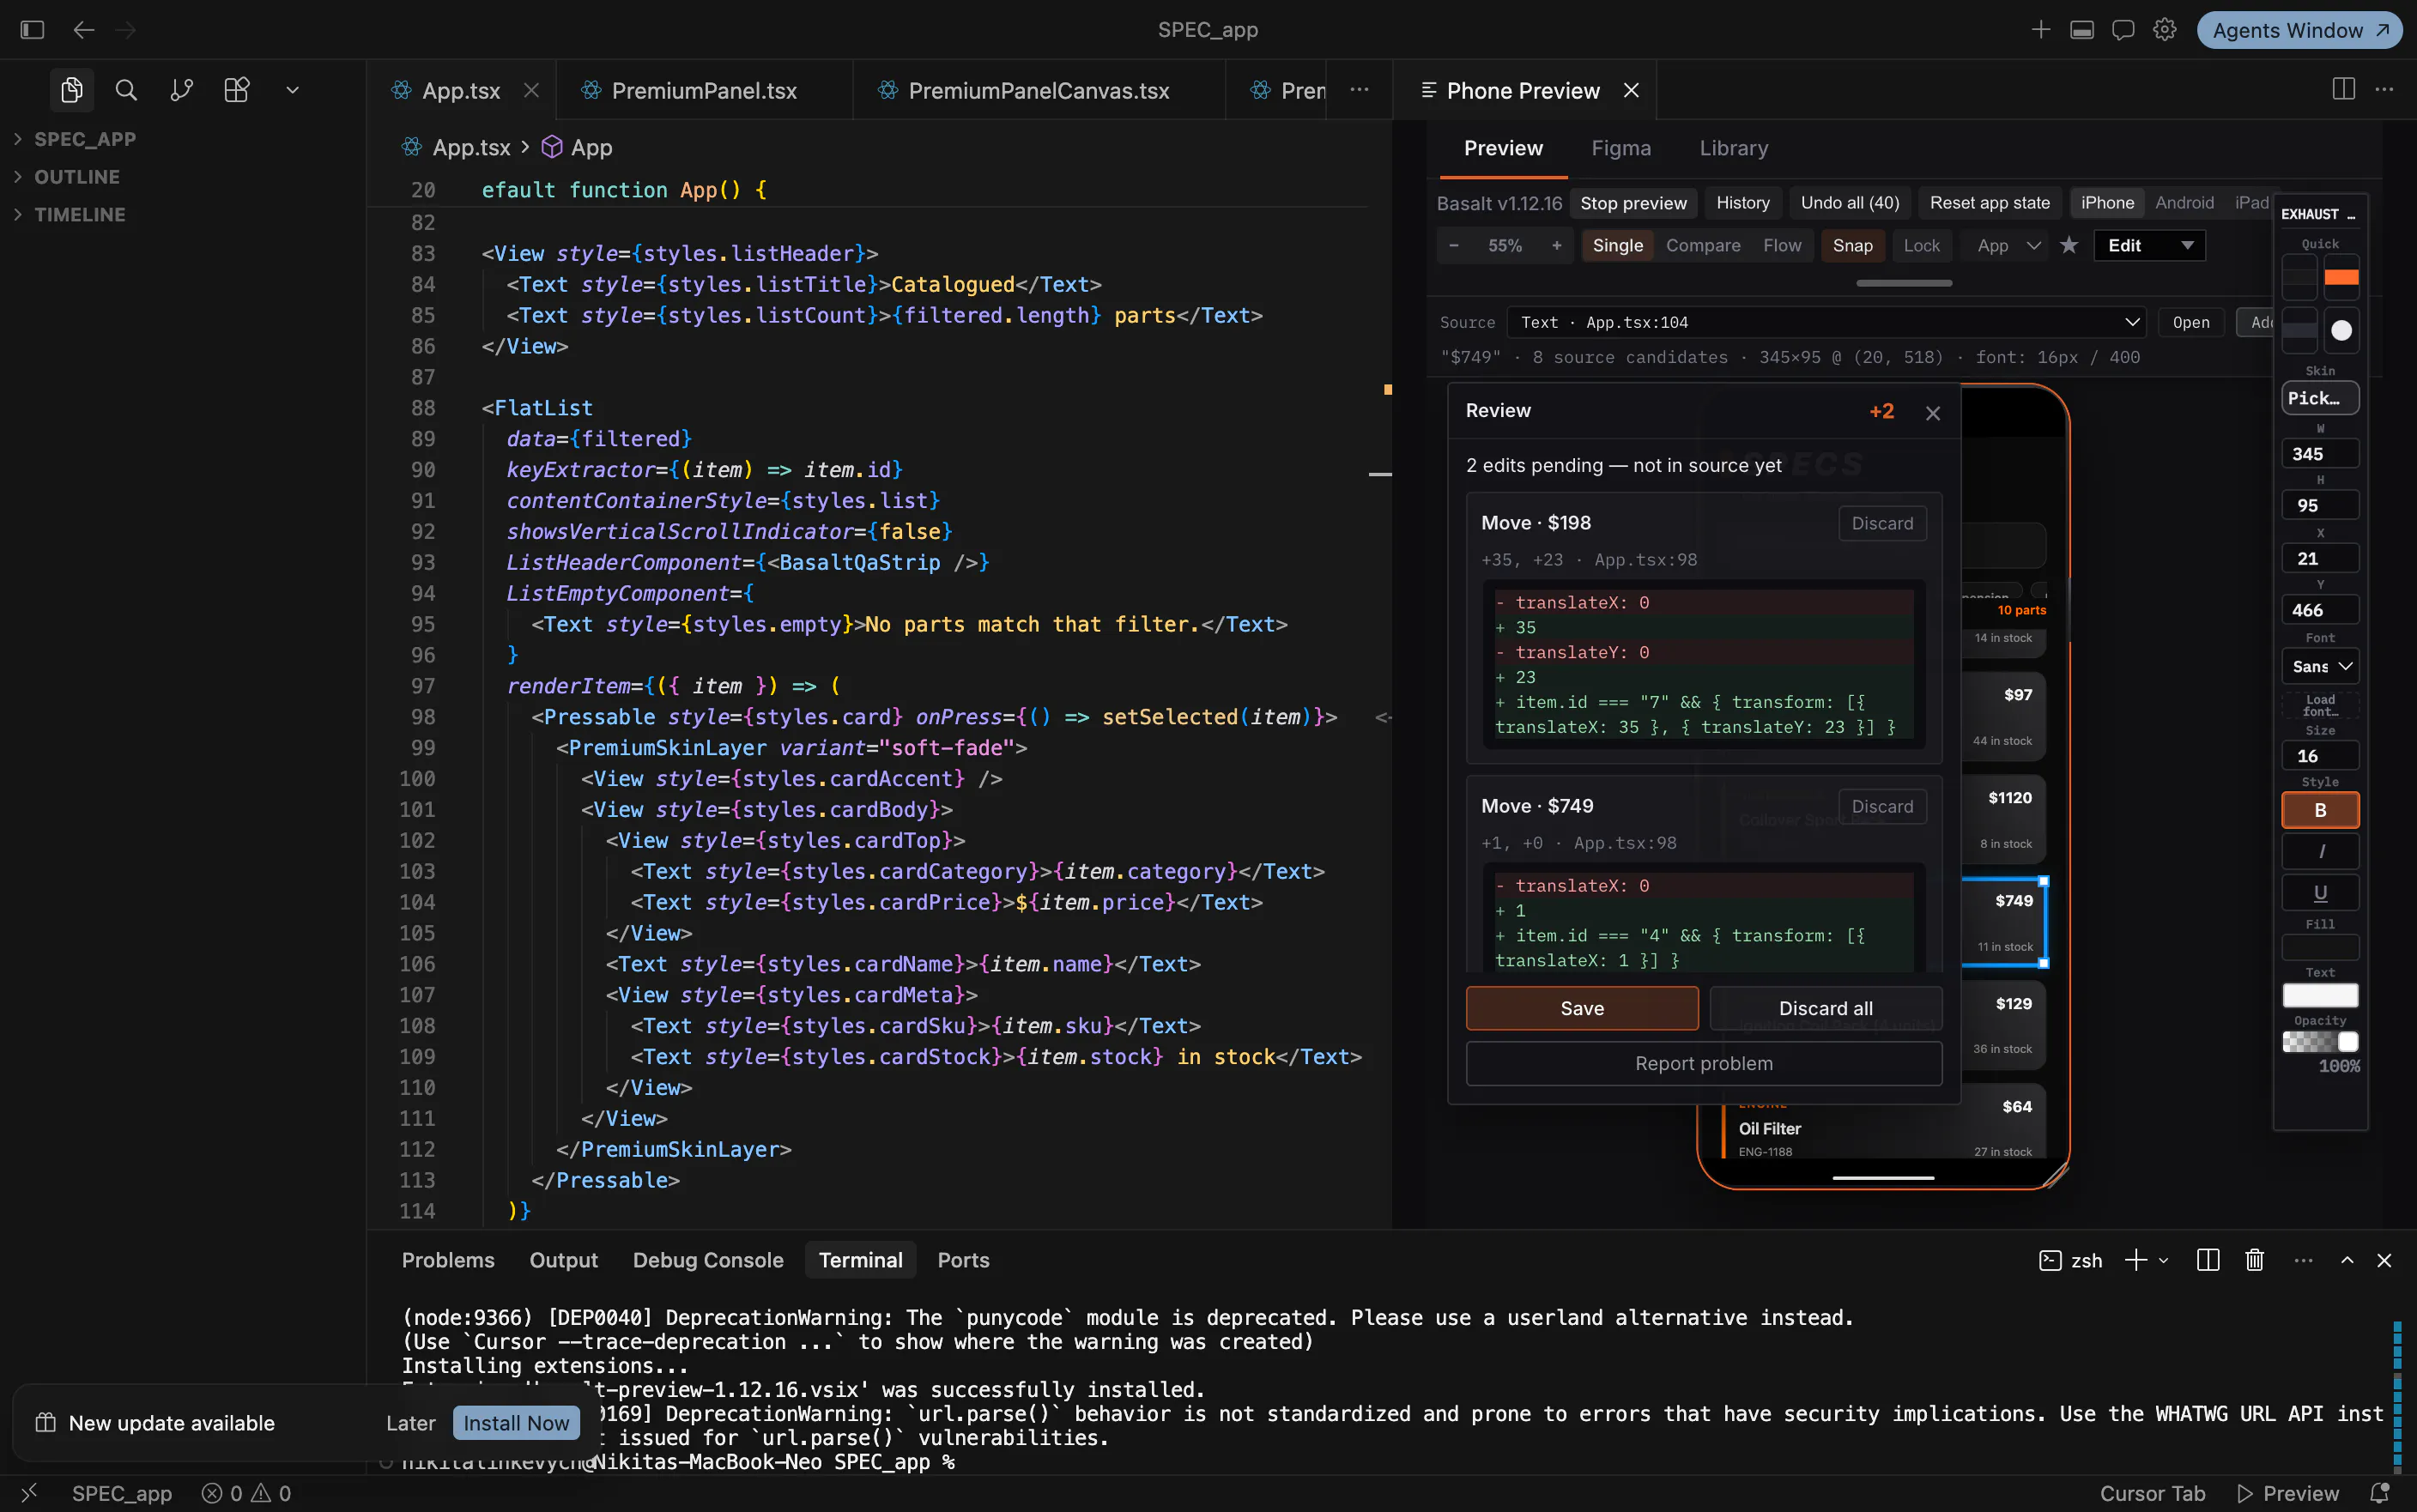This screenshot has height=1512, width=2417.
Task: Zoom out with the minus button
Action: click(1454, 245)
